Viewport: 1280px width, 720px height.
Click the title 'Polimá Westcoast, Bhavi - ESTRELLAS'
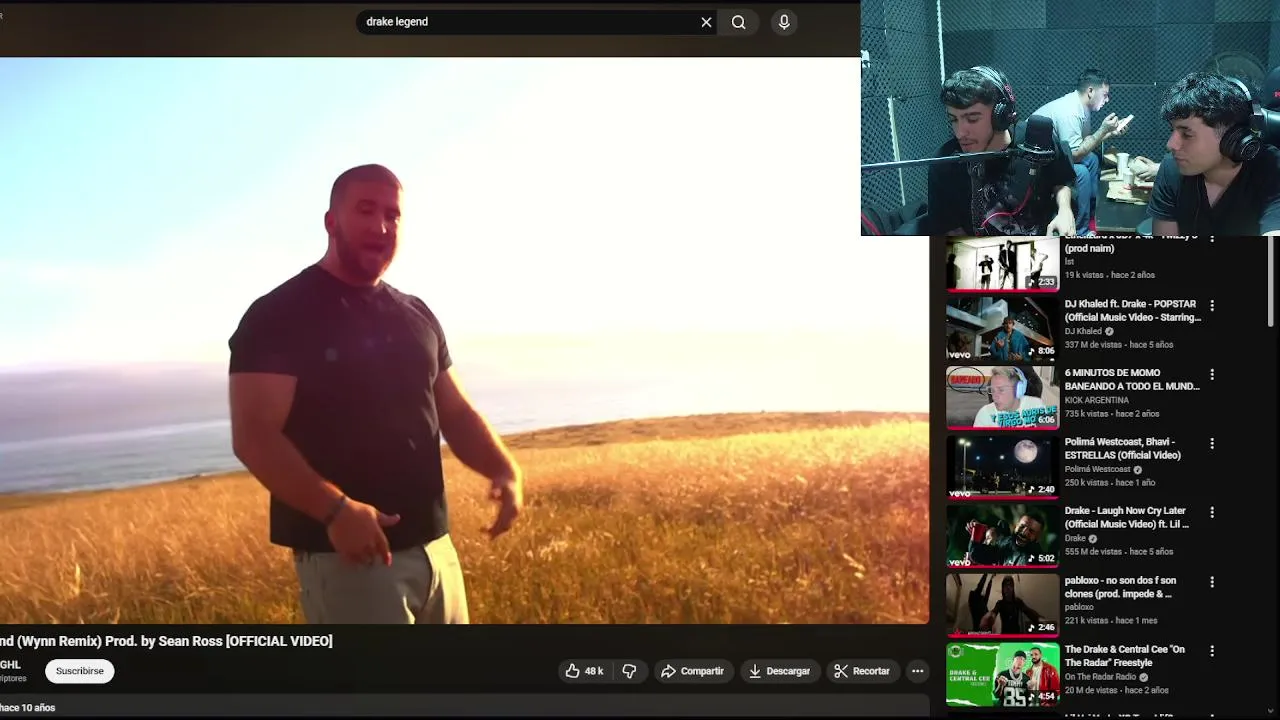tap(1123, 448)
